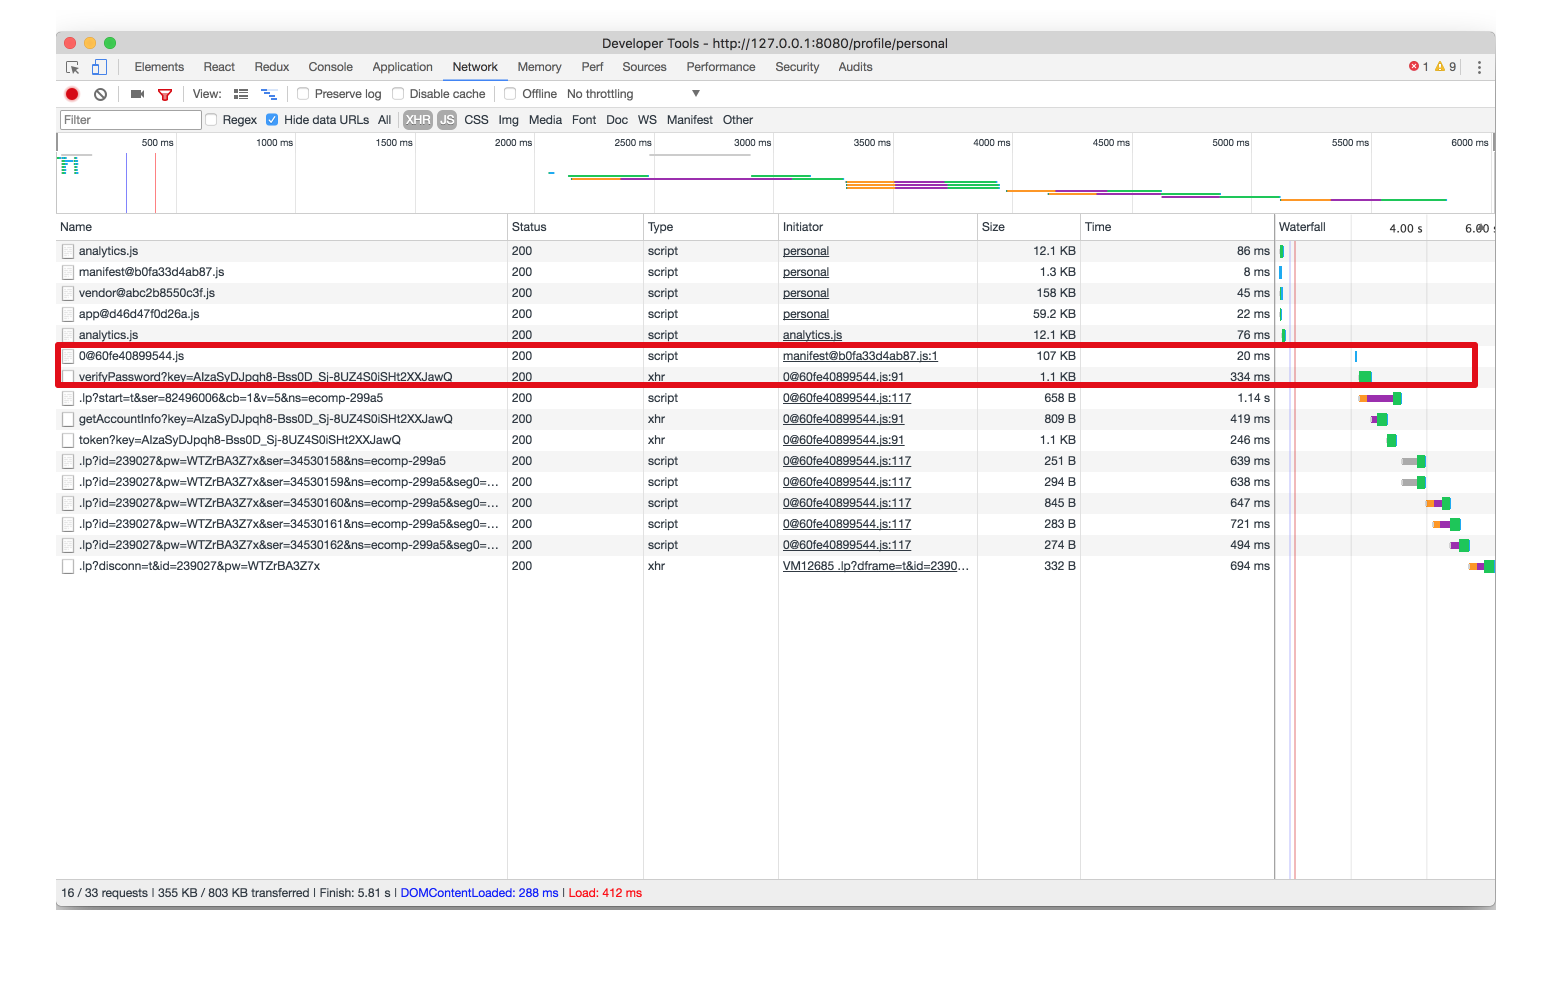1551x986 pixels.
Task: Sort requests by Type column
Action: (710, 227)
